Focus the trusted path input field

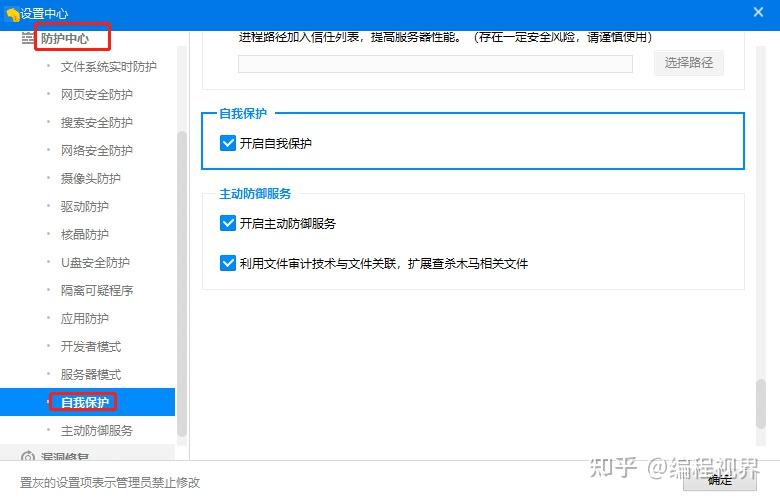(435, 64)
